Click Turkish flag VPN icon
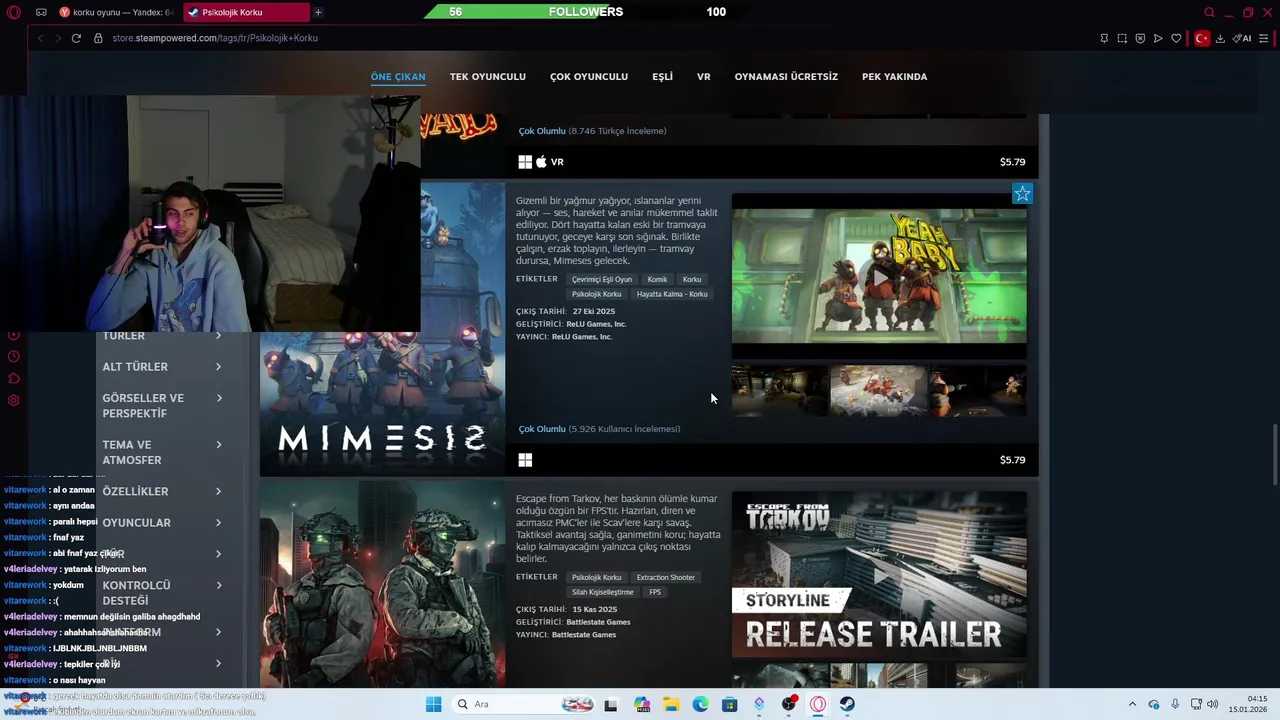1280x720 pixels. (x=1202, y=38)
